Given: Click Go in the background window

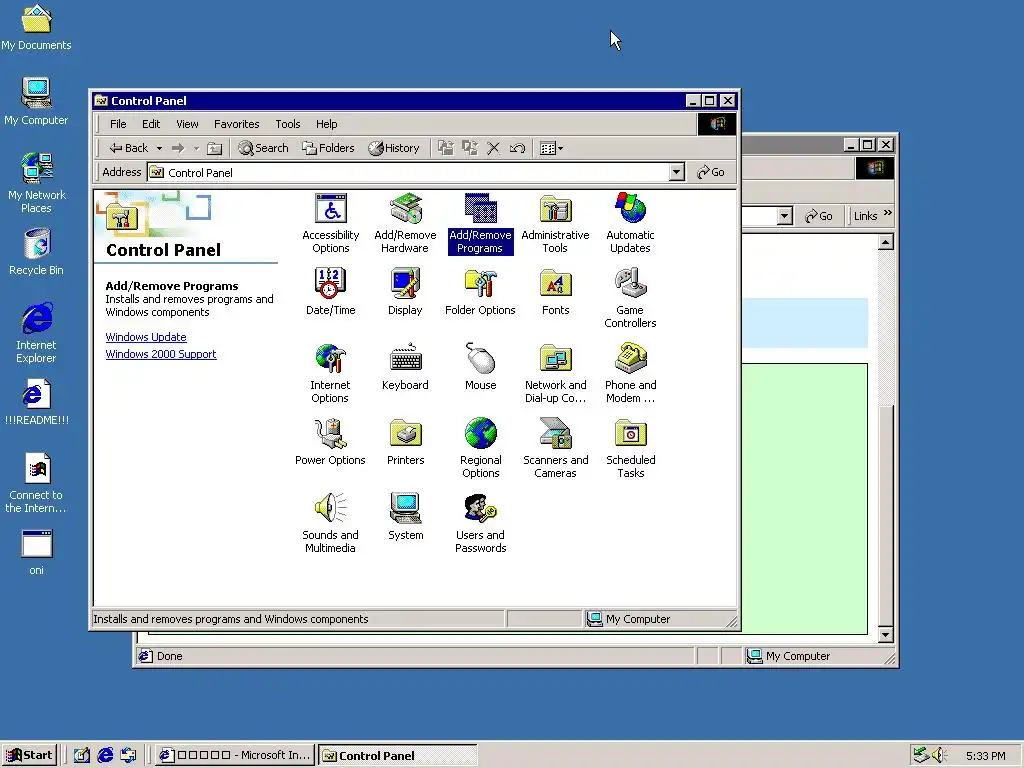Looking at the screenshot, I should (819, 216).
